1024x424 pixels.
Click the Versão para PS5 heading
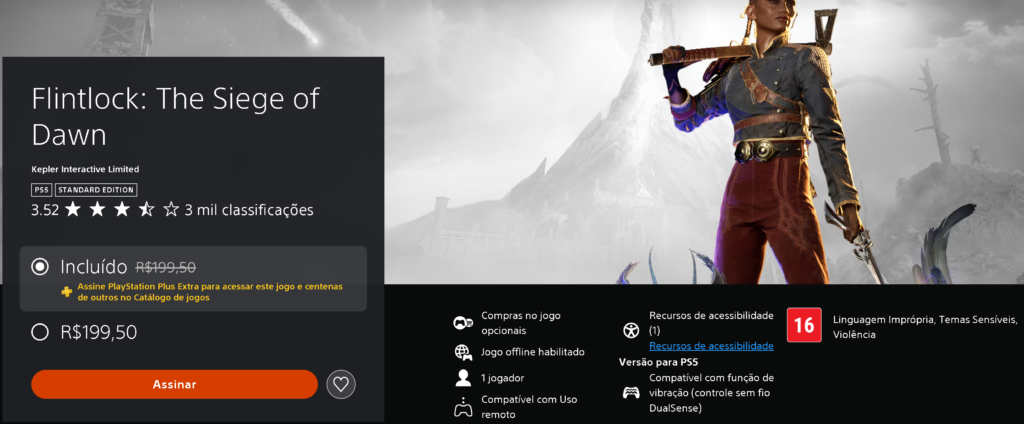pos(660,362)
